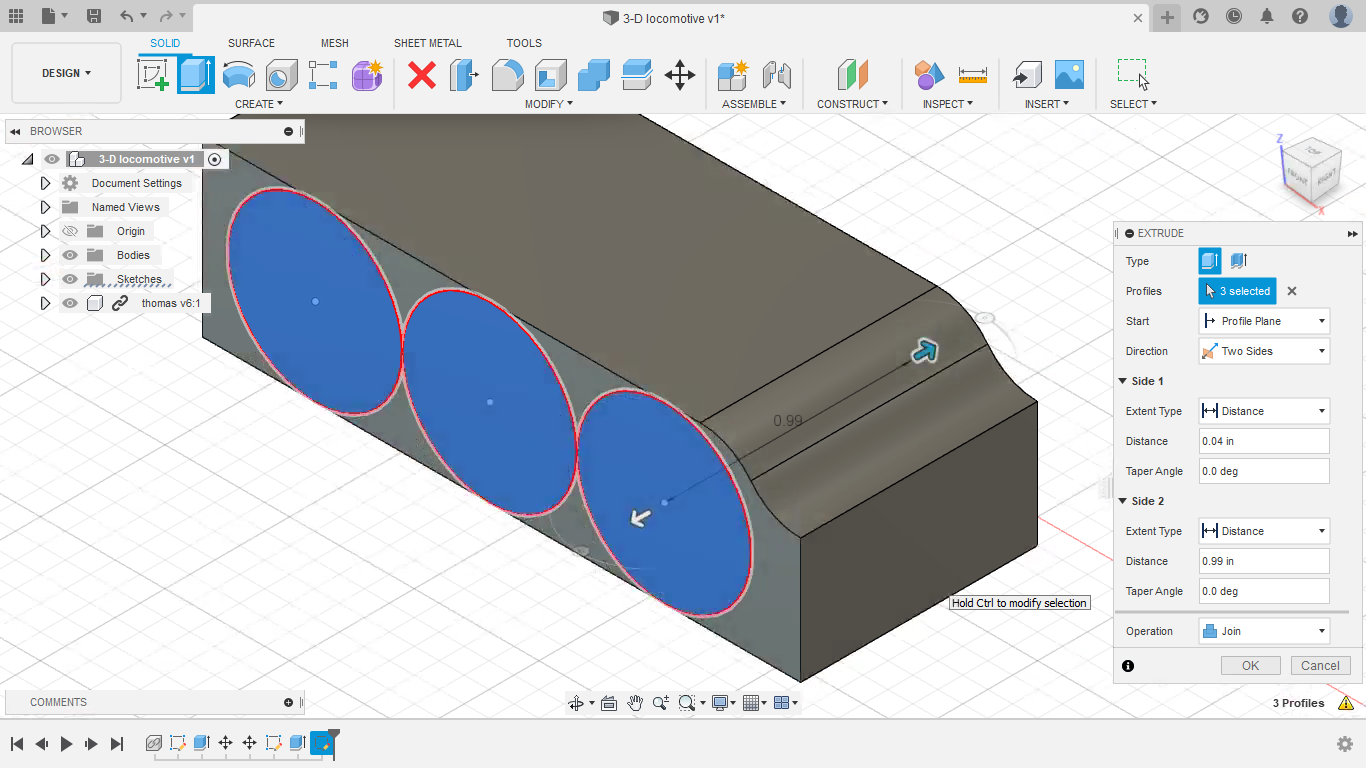
Task: Select the Press Pull tool
Action: [x=464, y=75]
